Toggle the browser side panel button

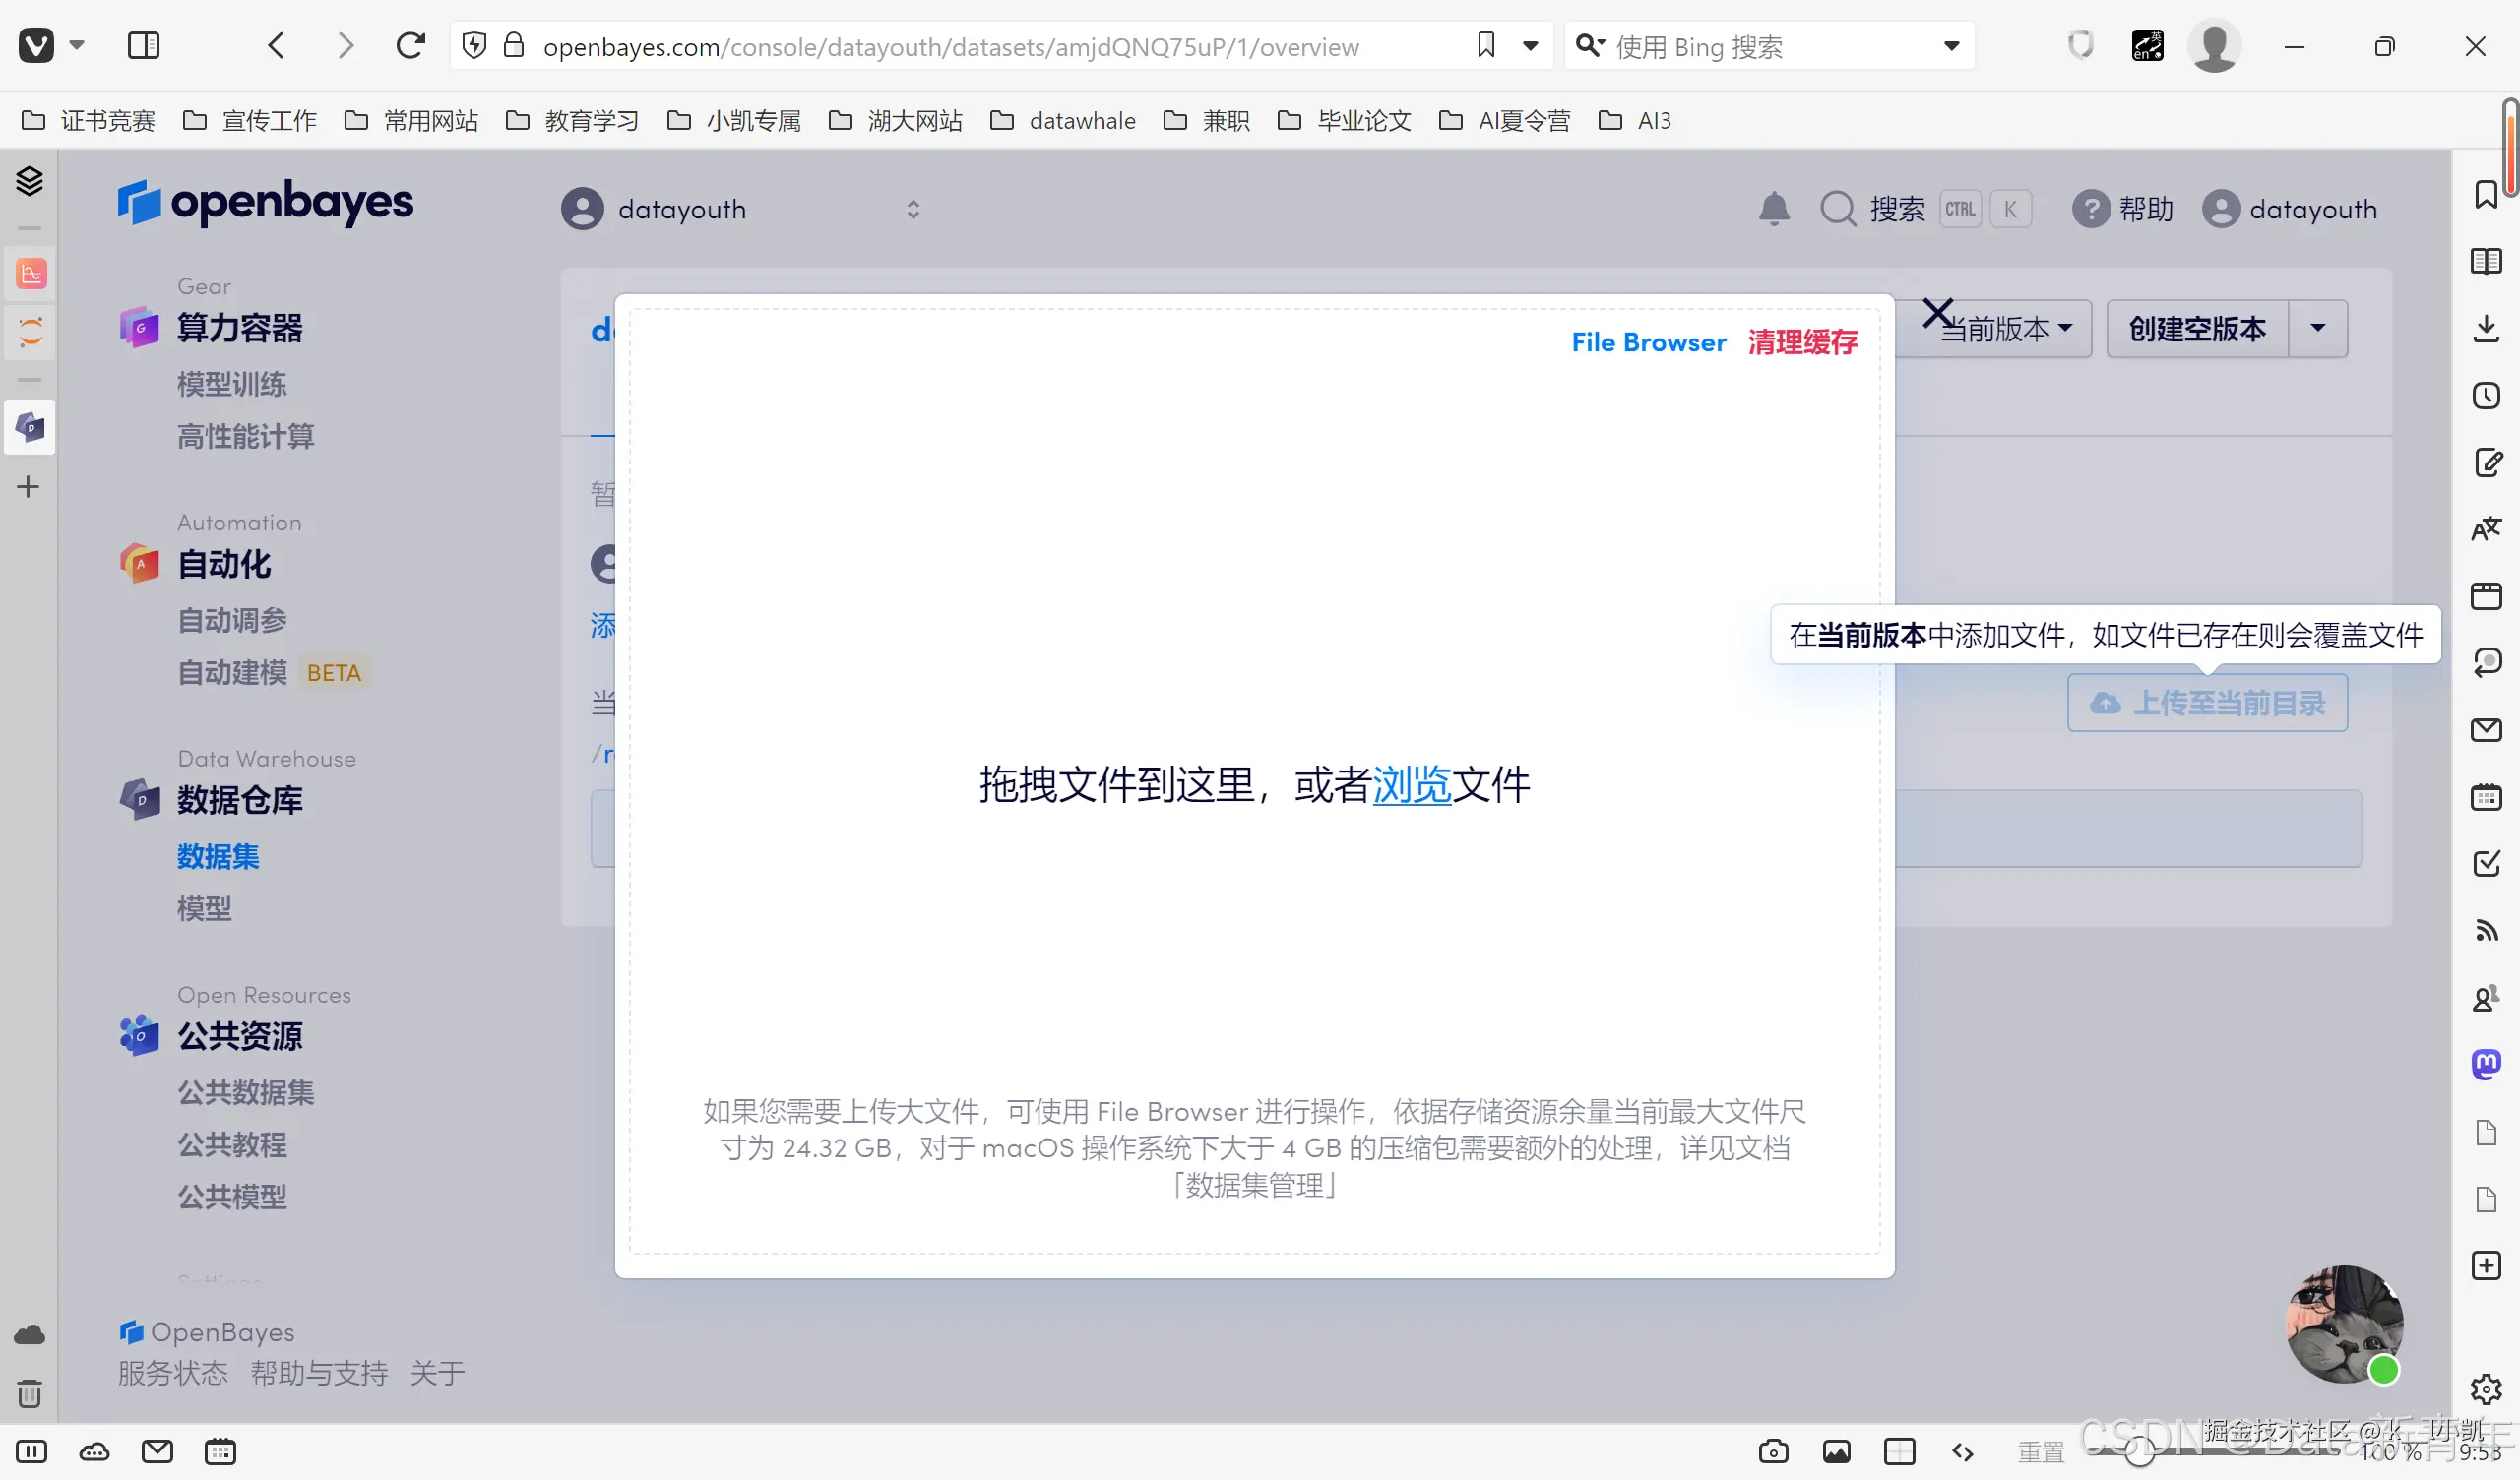pos(144,46)
